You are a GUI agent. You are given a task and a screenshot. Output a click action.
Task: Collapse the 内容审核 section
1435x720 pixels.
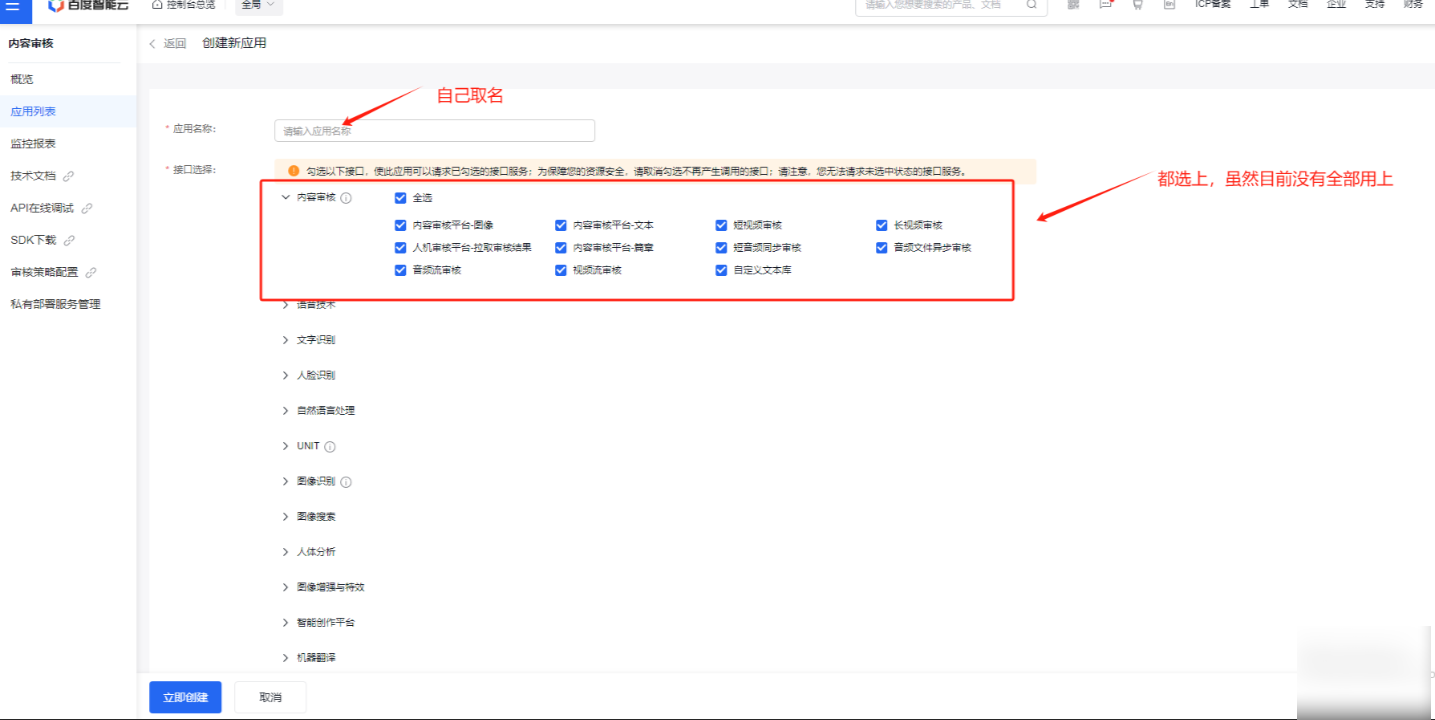coord(286,198)
